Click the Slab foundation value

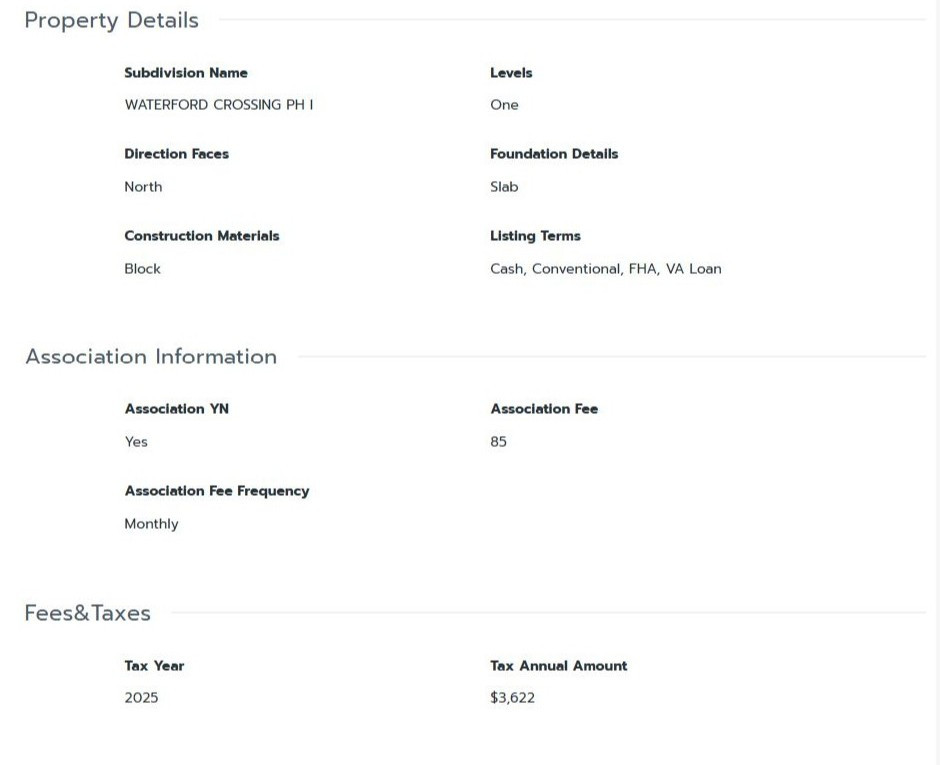pyautogui.click(x=504, y=187)
